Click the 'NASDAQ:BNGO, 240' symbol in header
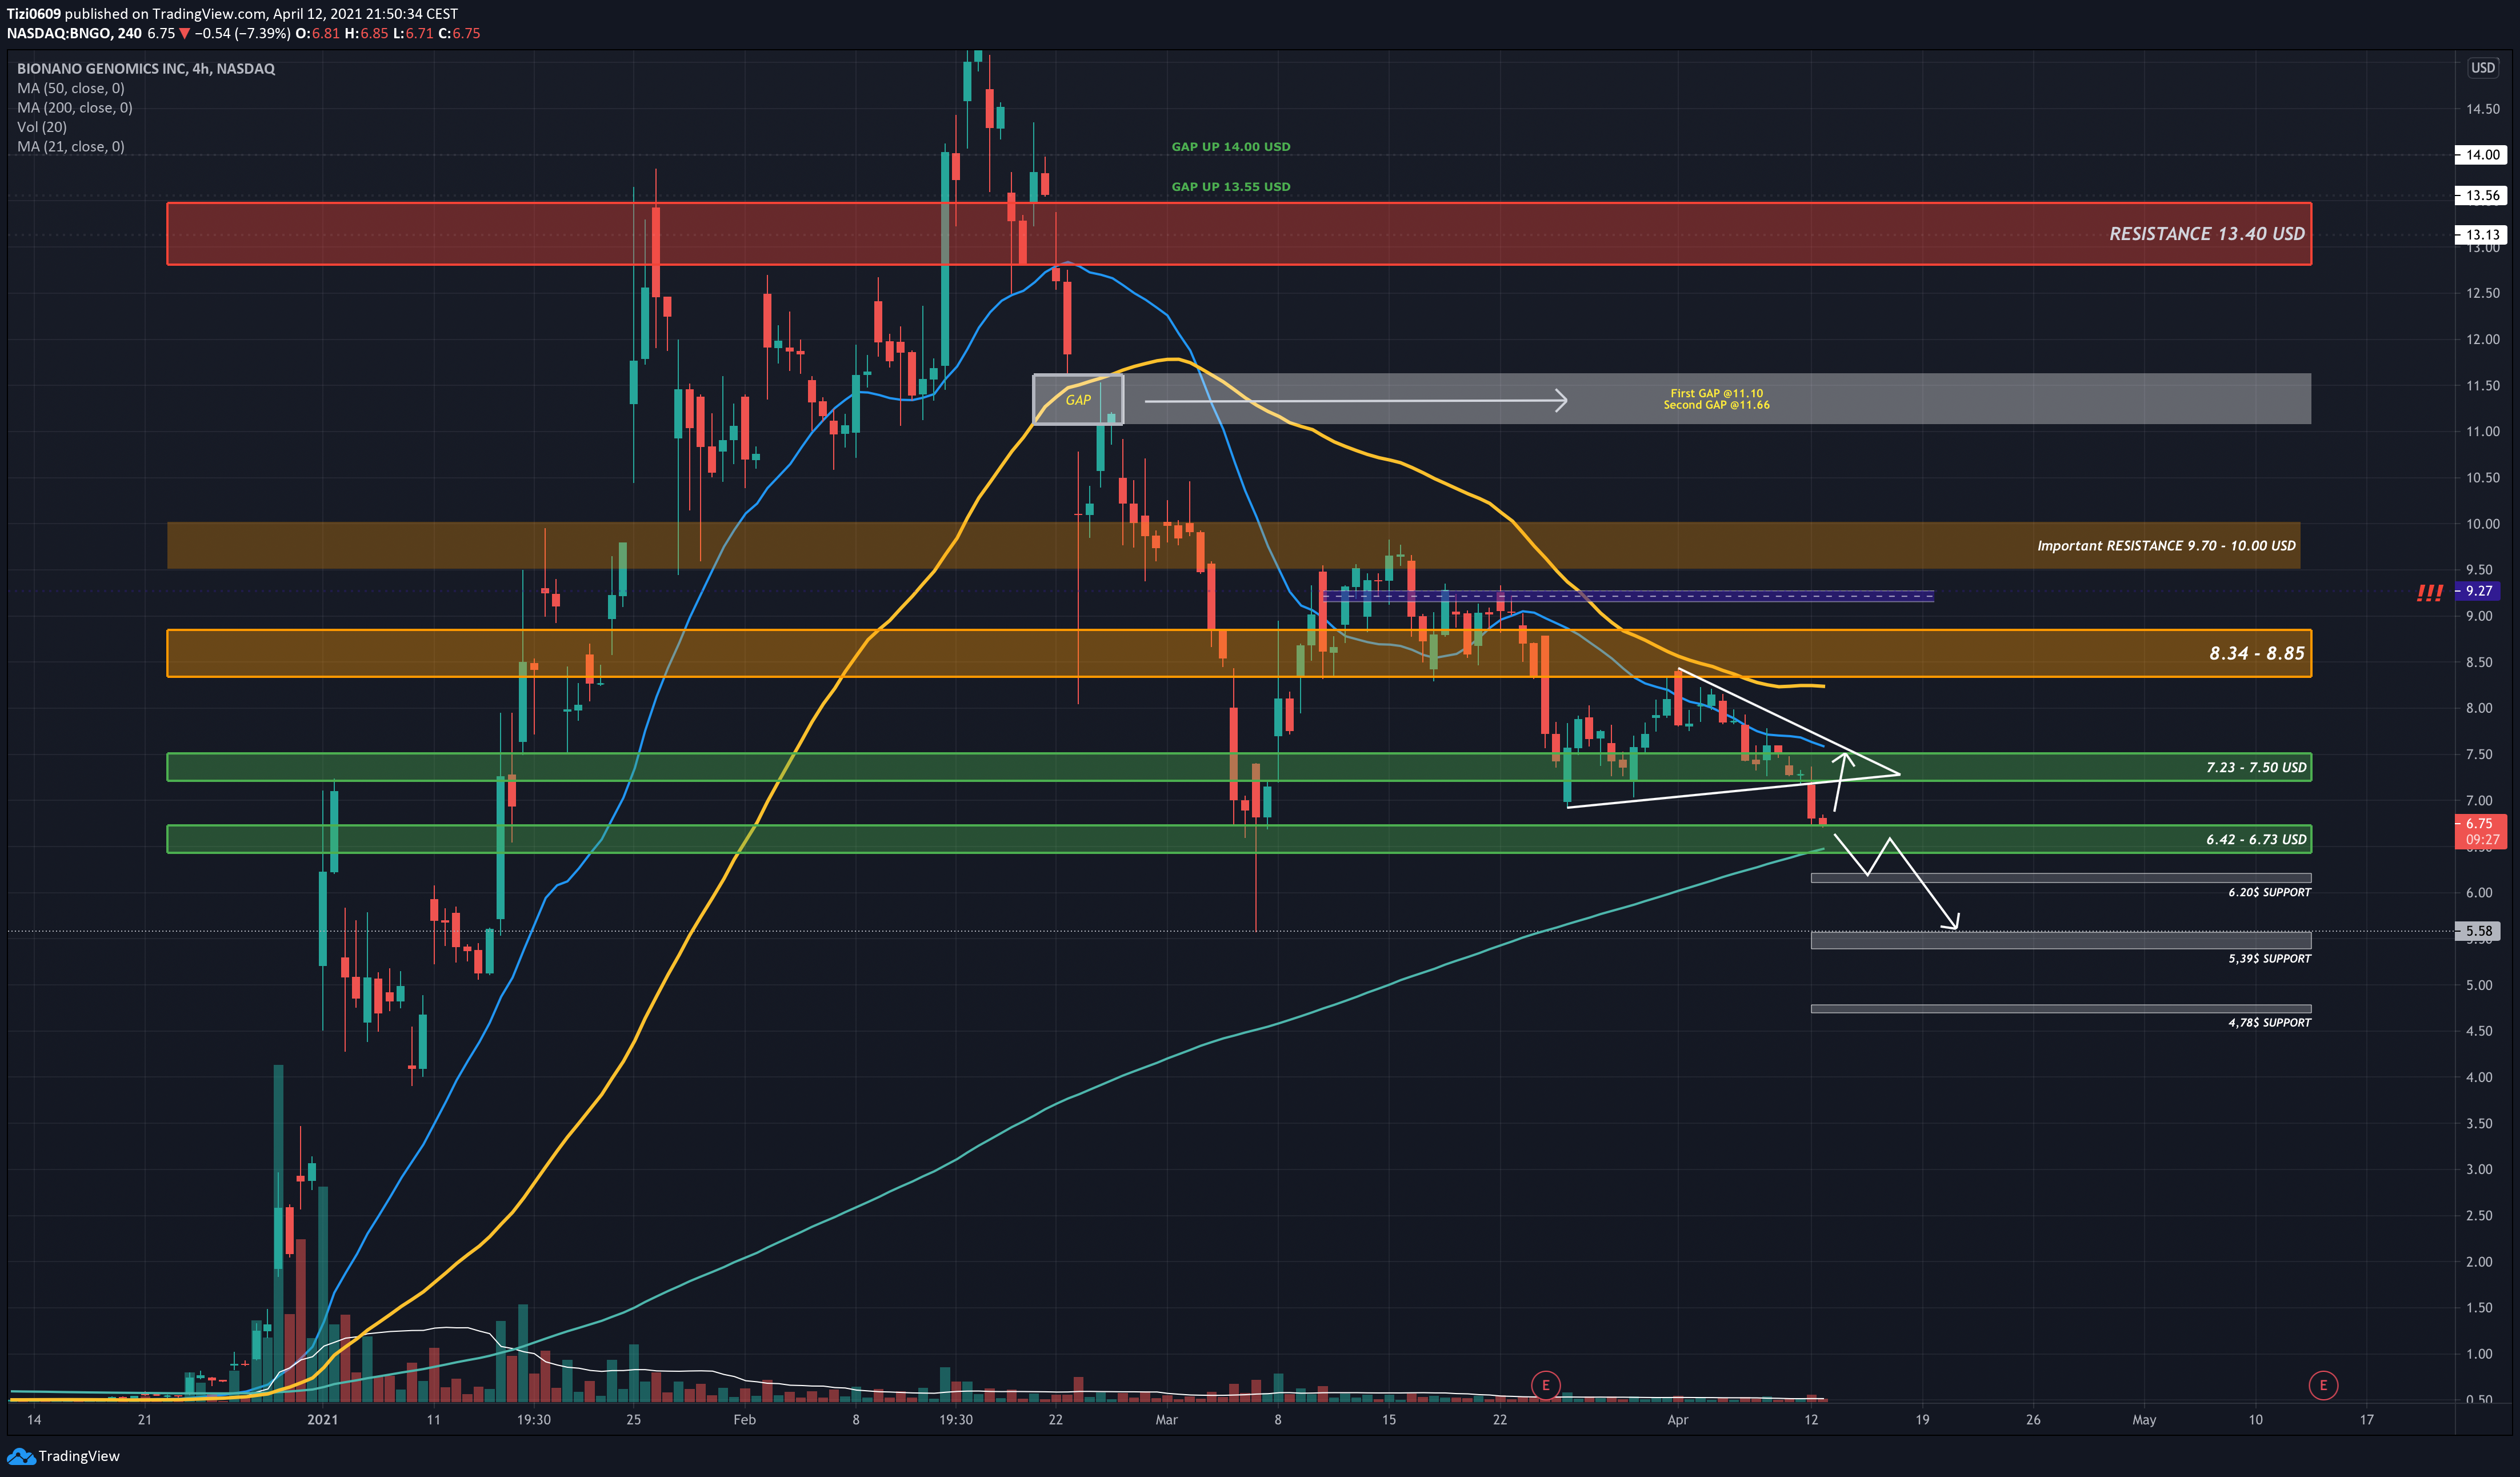The height and width of the screenshot is (1477, 2520). (x=74, y=33)
